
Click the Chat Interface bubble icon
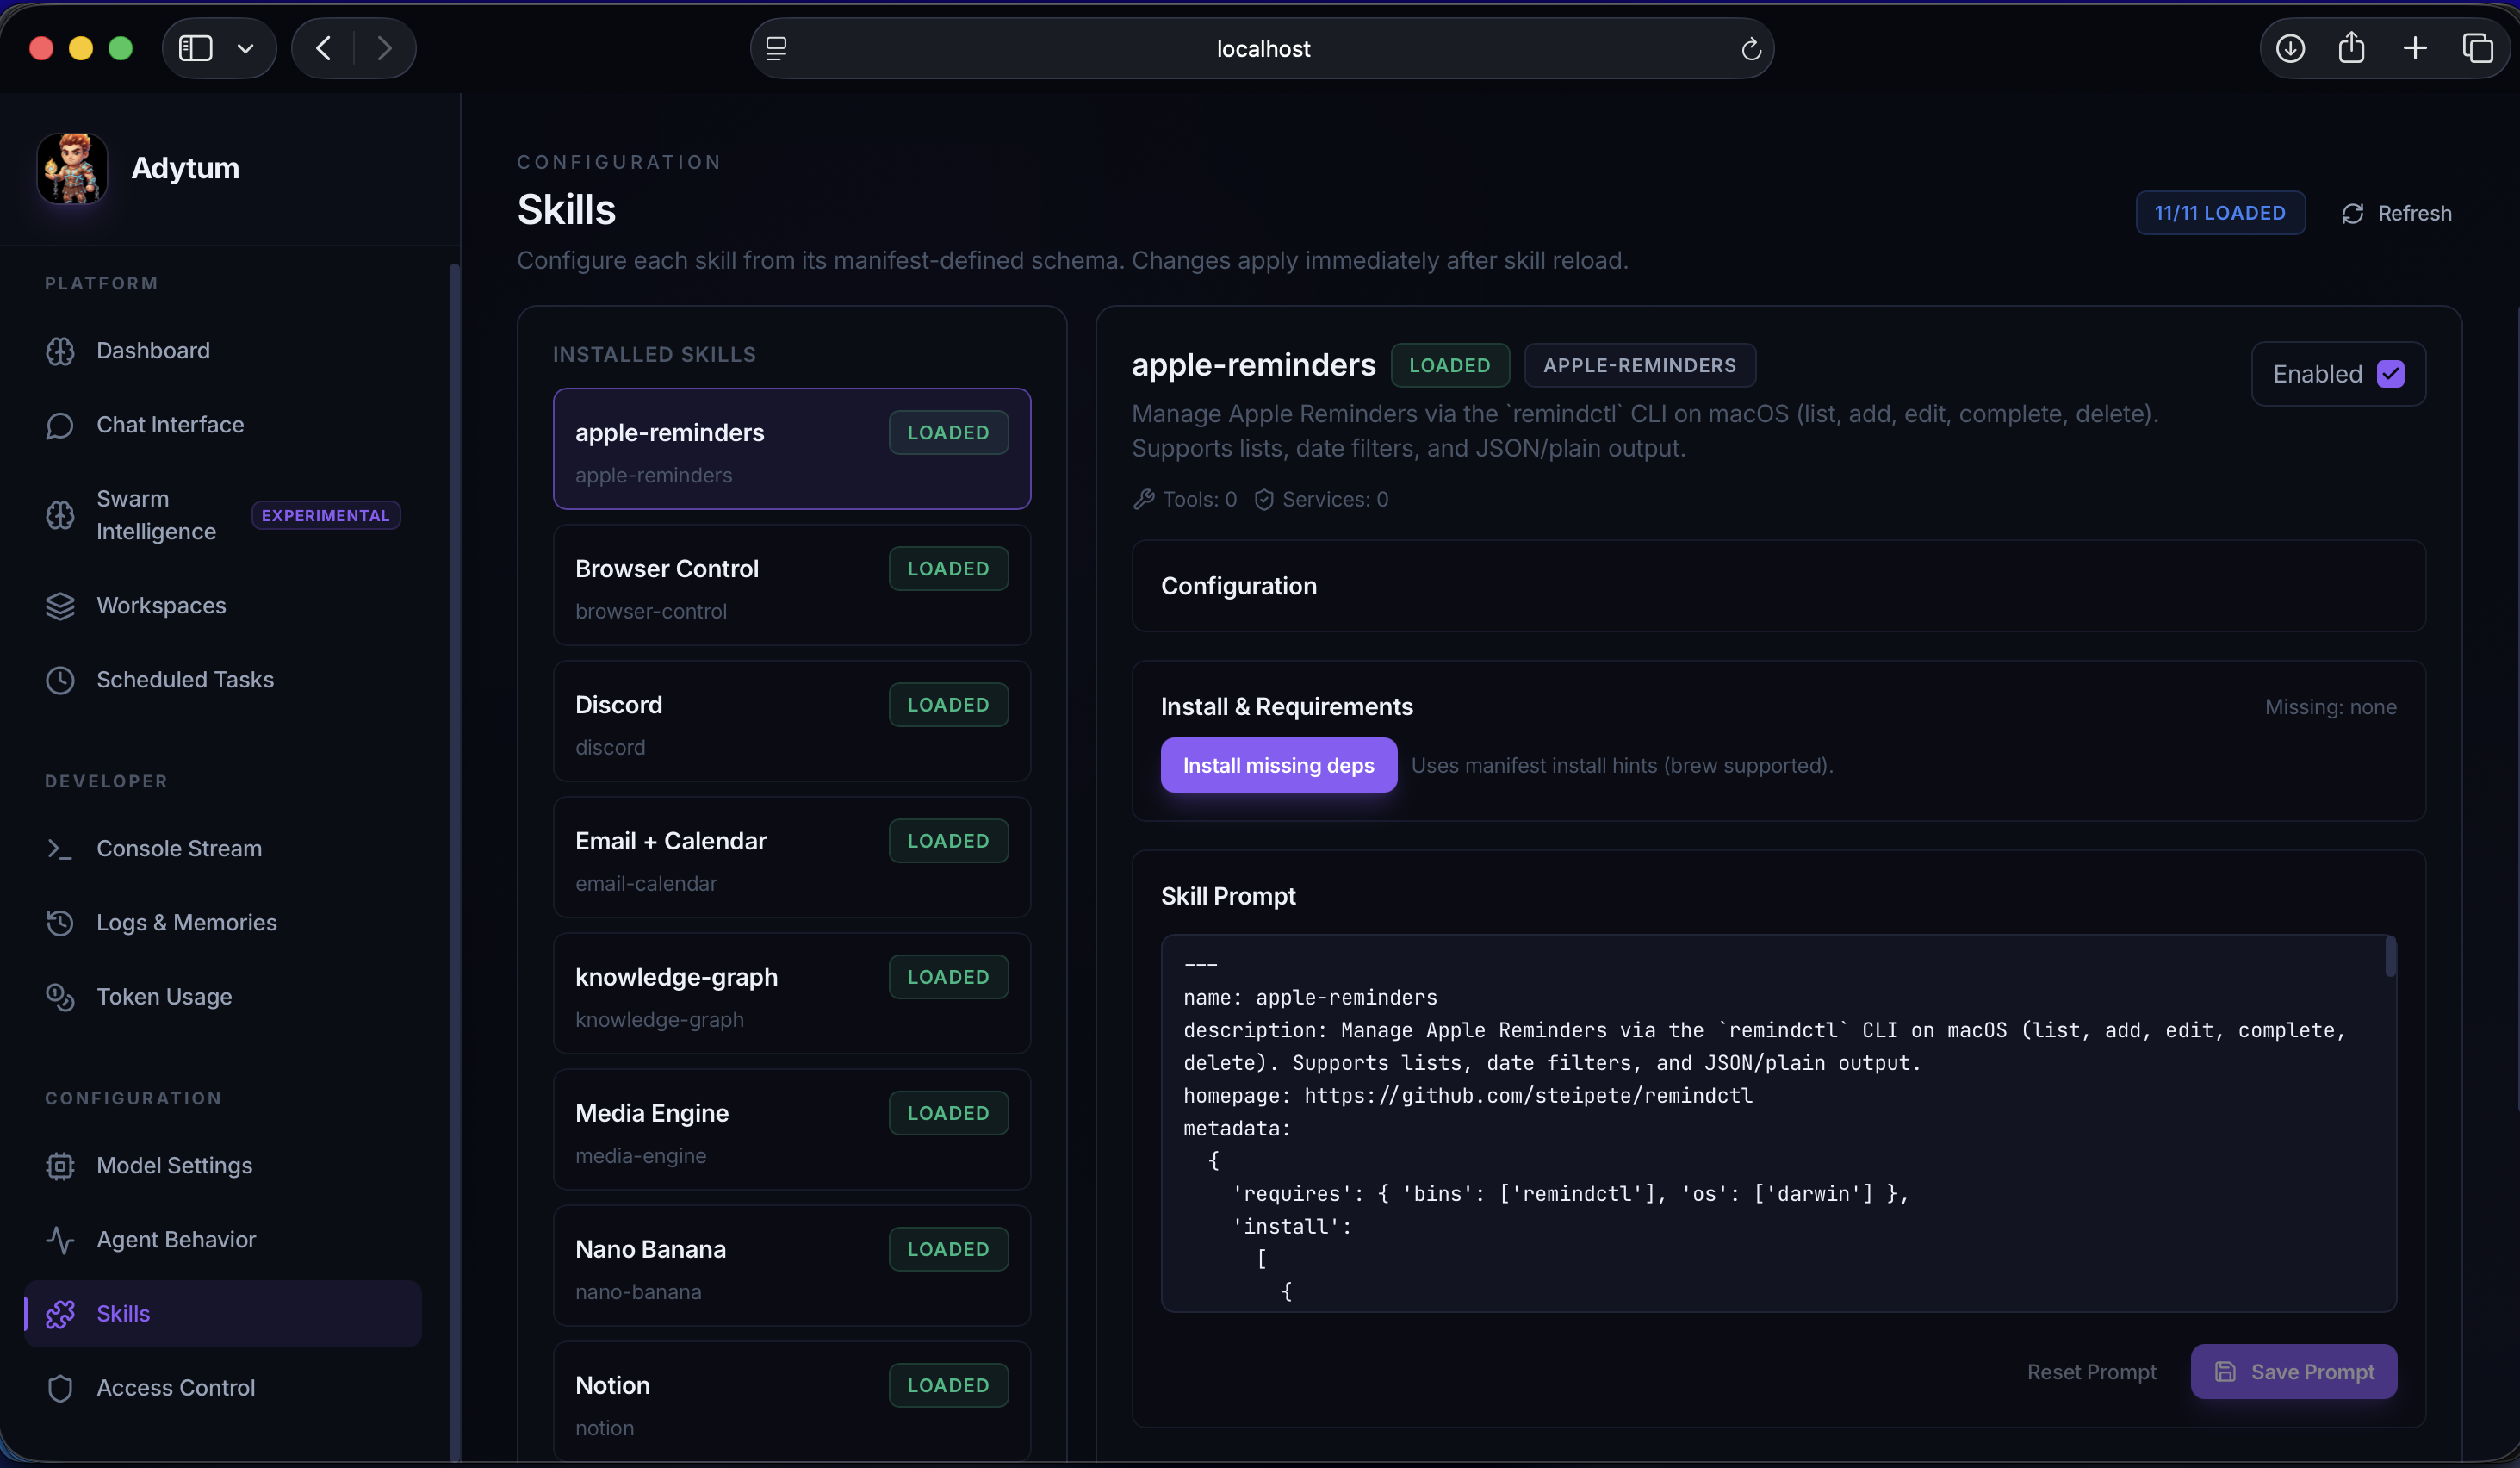click(x=60, y=425)
